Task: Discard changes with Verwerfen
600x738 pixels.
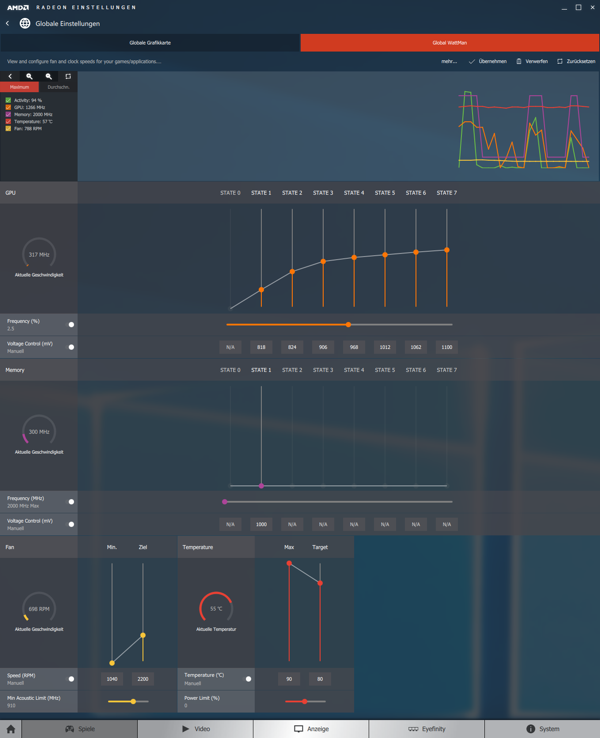Action: (x=532, y=61)
